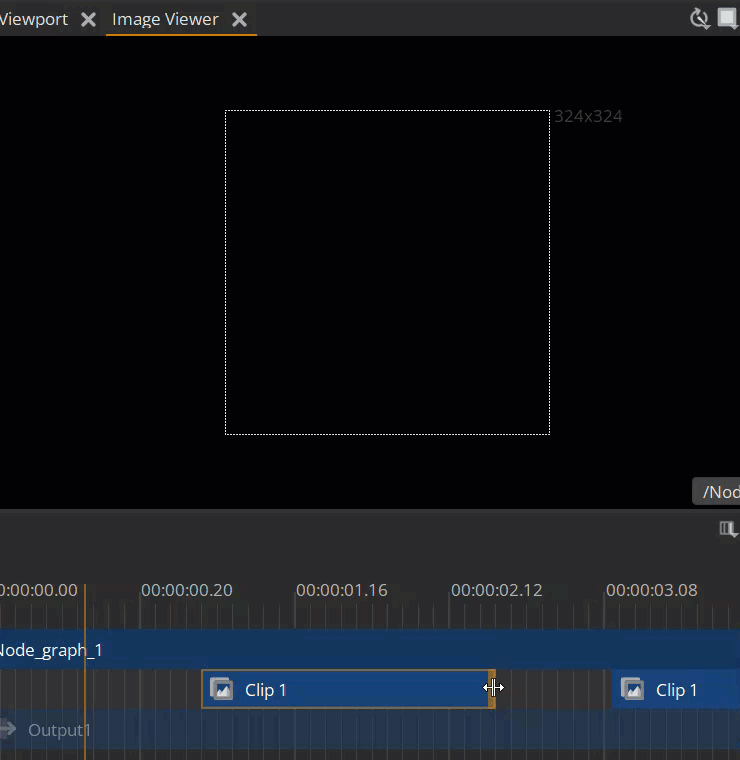Click the image icon on the unselected Clip 1
Image resolution: width=740 pixels, height=760 pixels.
click(x=632, y=689)
